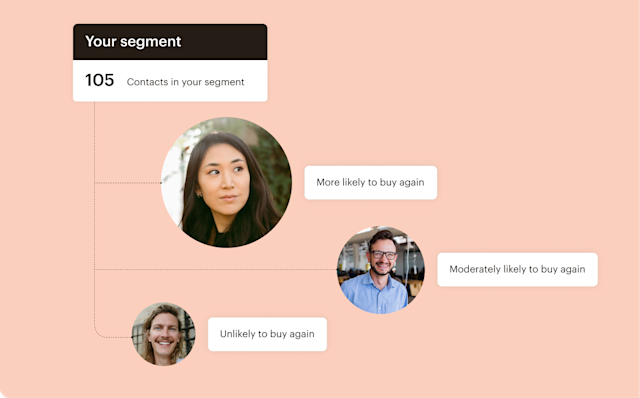Open the bespectacled man's portrait
The height and width of the screenshot is (398, 640).
click(380, 270)
